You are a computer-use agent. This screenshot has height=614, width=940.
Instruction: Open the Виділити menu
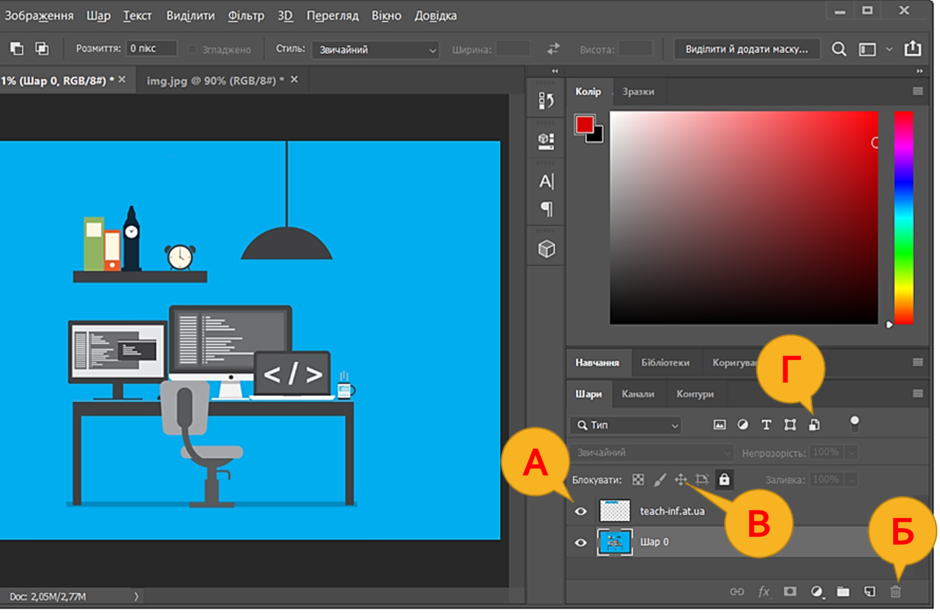190,16
